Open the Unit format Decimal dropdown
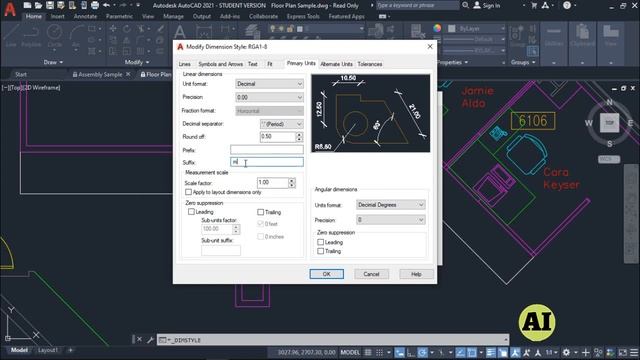640x360 pixels. pos(269,84)
